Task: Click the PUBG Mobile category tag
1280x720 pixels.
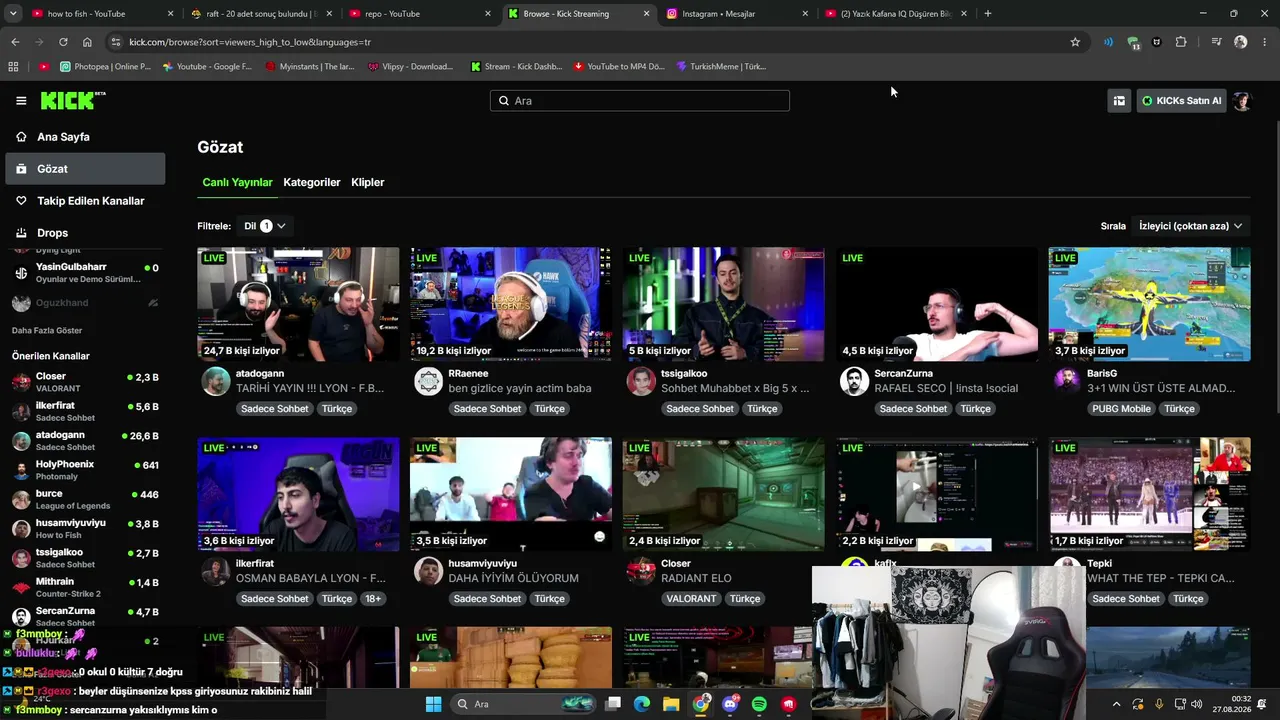Action: point(1119,409)
